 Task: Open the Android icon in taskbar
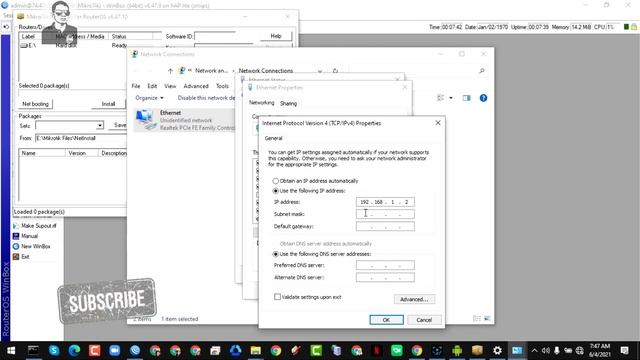(457, 350)
